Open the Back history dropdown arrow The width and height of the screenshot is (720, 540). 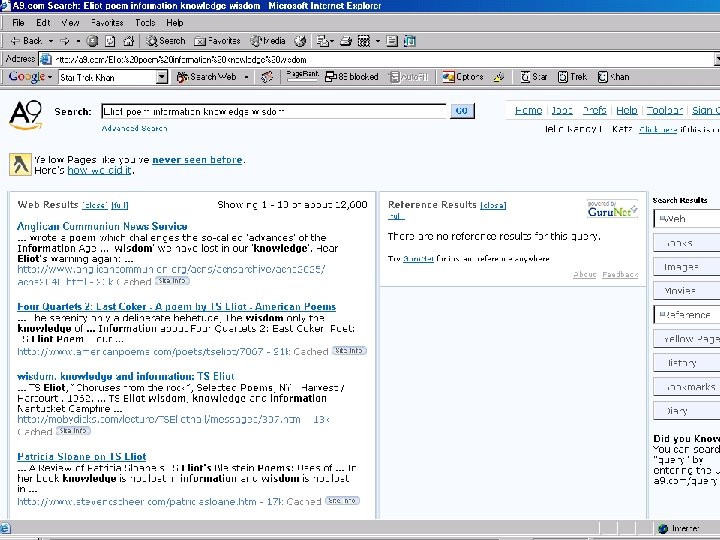[51, 41]
